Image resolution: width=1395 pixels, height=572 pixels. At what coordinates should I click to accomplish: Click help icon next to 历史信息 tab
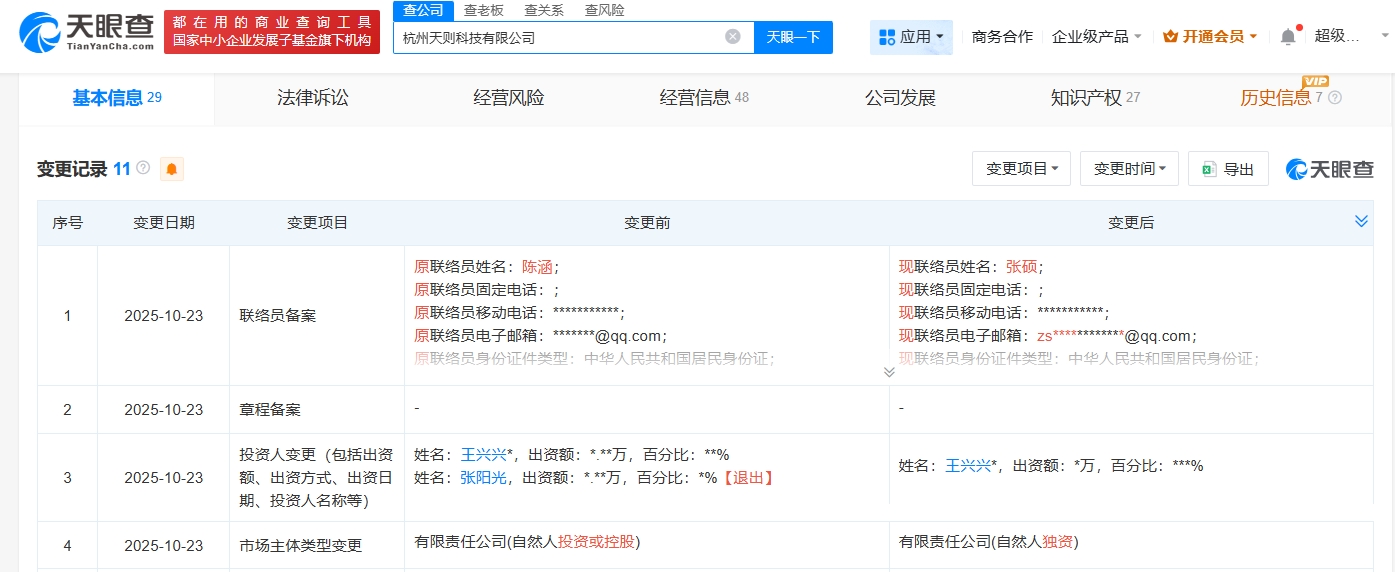1335,98
